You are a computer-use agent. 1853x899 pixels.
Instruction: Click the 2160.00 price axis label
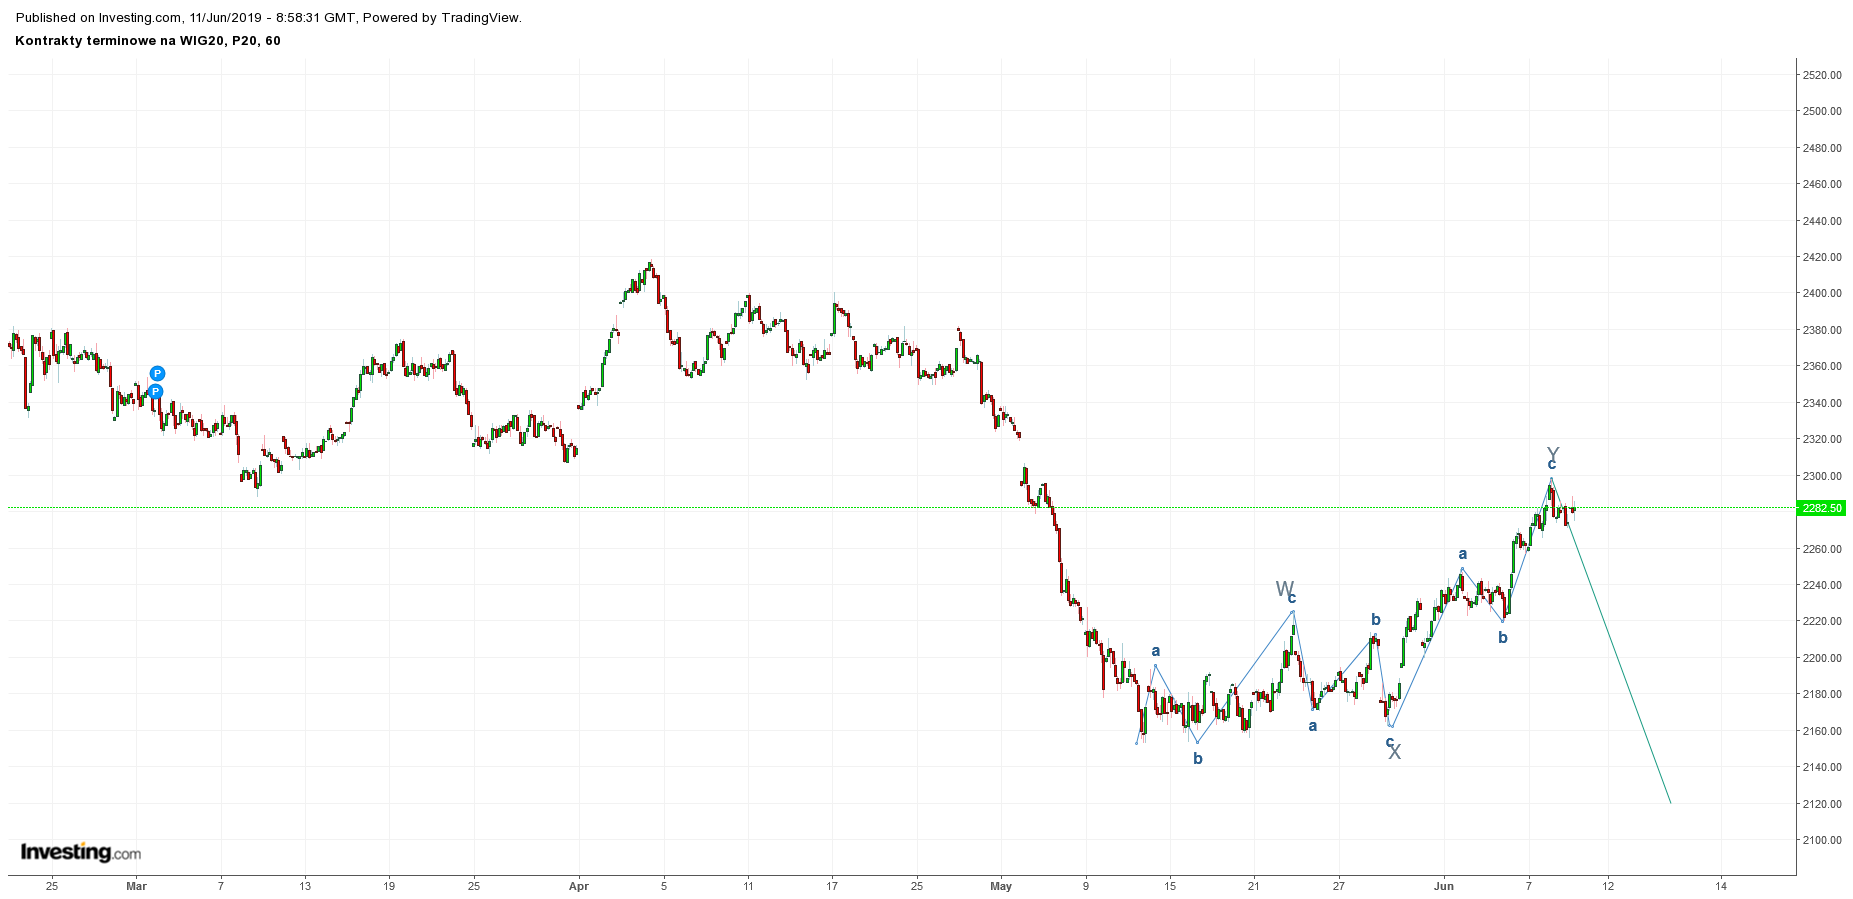click(x=1822, y=731)
